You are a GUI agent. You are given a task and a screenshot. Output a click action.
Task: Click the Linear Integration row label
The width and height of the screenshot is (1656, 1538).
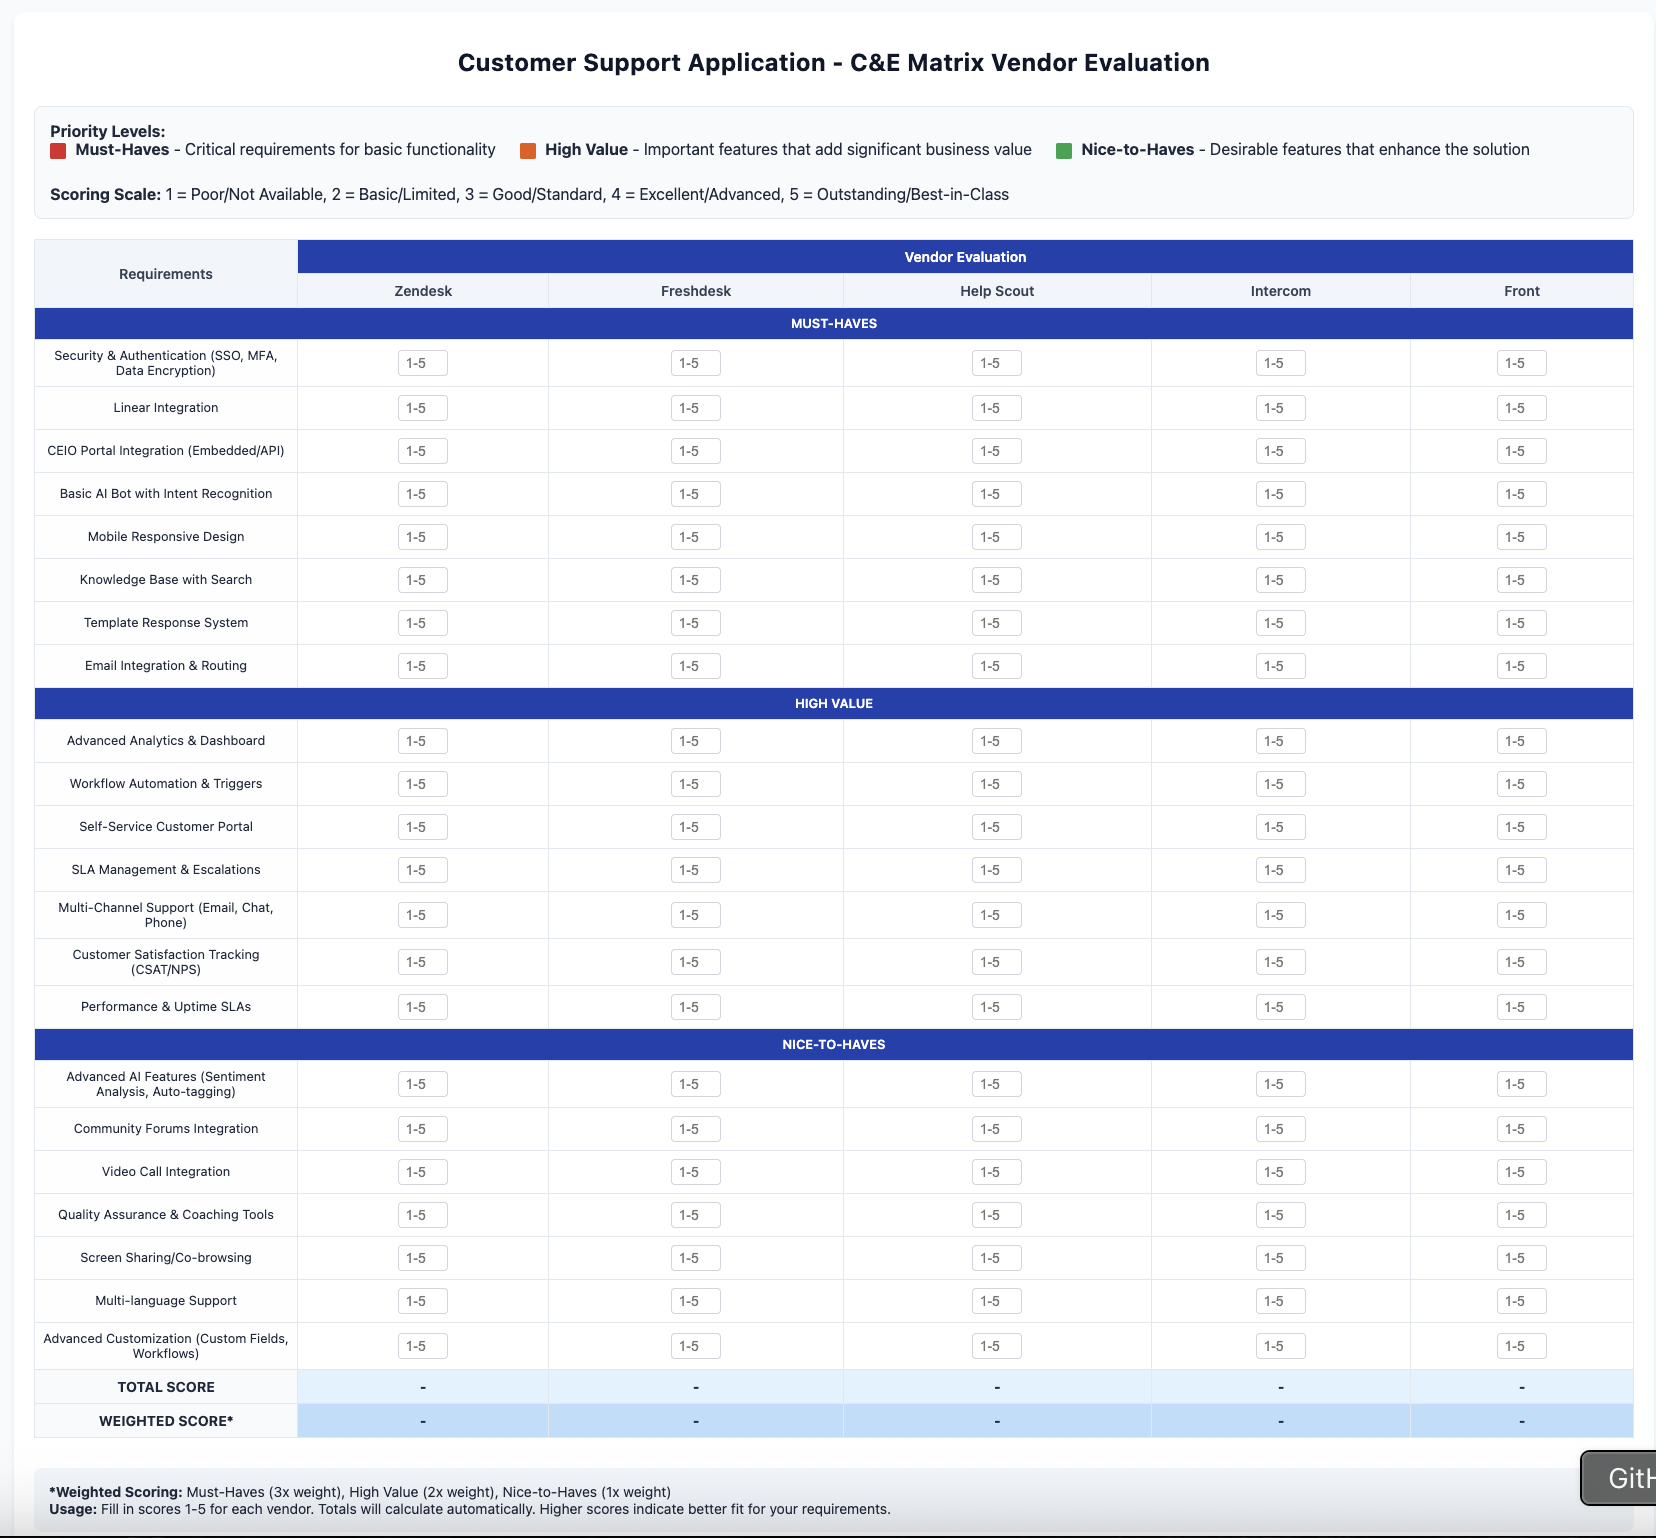[166, 408]
